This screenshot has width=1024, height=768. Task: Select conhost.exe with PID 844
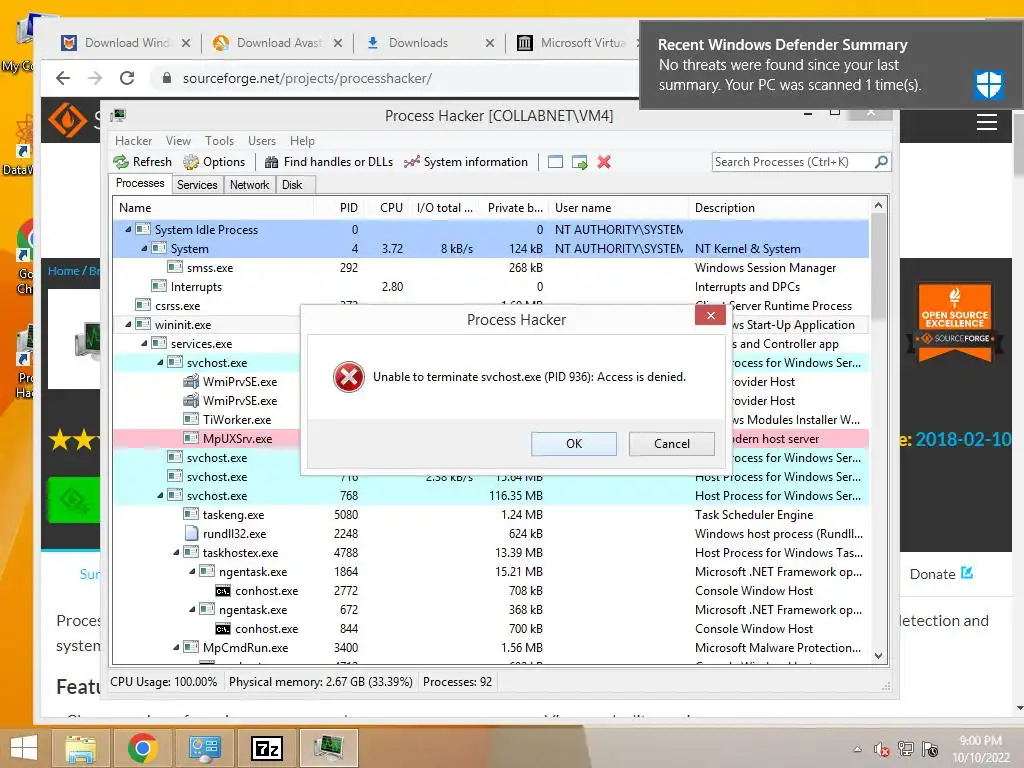[491, 629]
